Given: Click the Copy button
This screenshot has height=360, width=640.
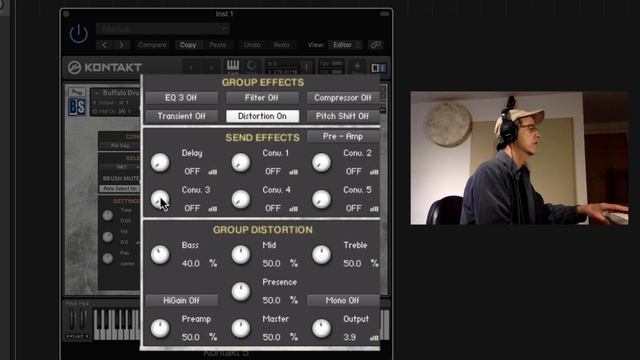Looking at the screenshot, I should click(x=188, y=45).
